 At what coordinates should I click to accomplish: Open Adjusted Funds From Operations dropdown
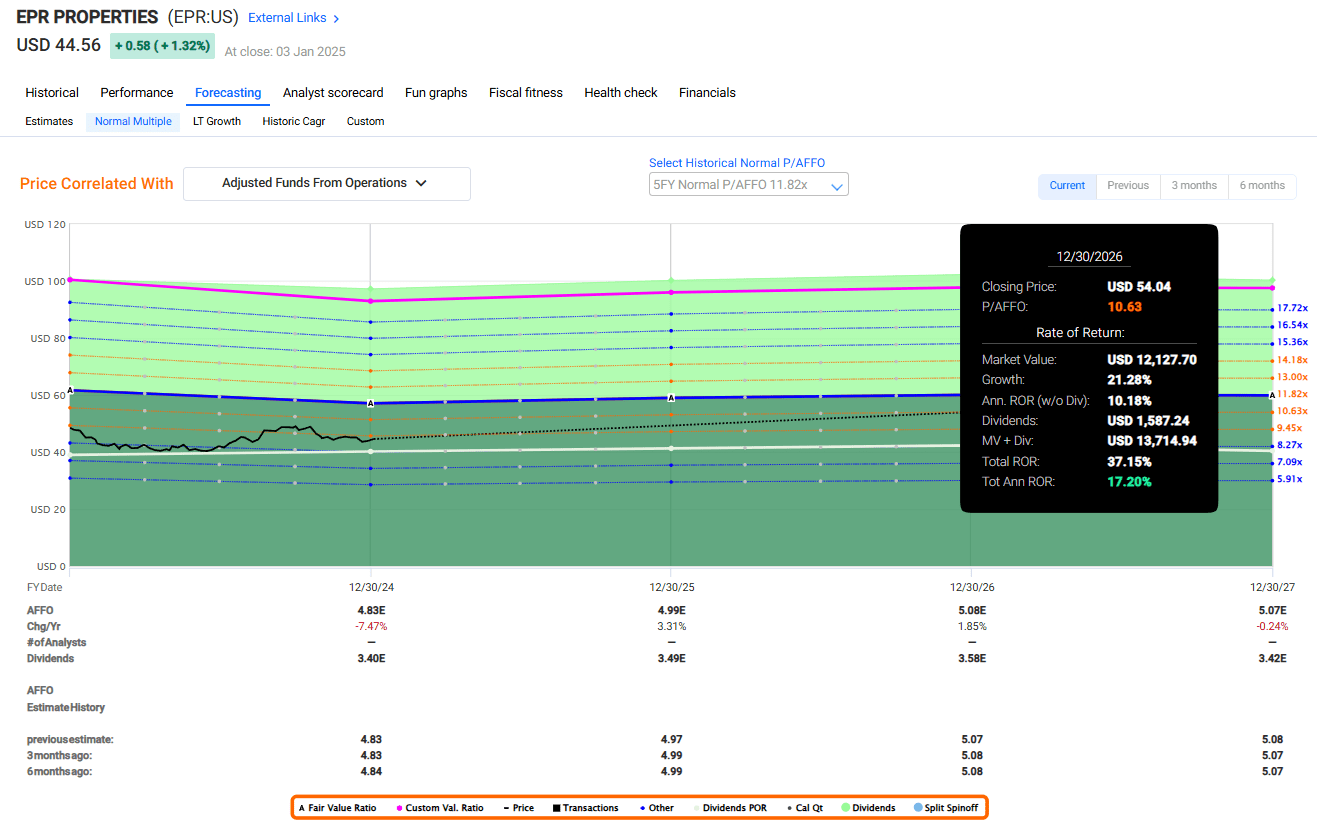coord(326,184)
